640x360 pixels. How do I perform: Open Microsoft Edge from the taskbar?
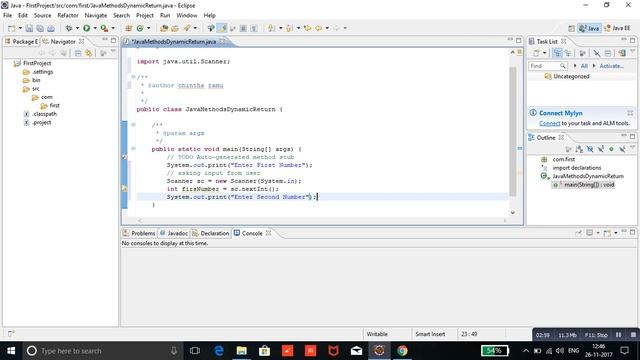(x=219, y=351)
